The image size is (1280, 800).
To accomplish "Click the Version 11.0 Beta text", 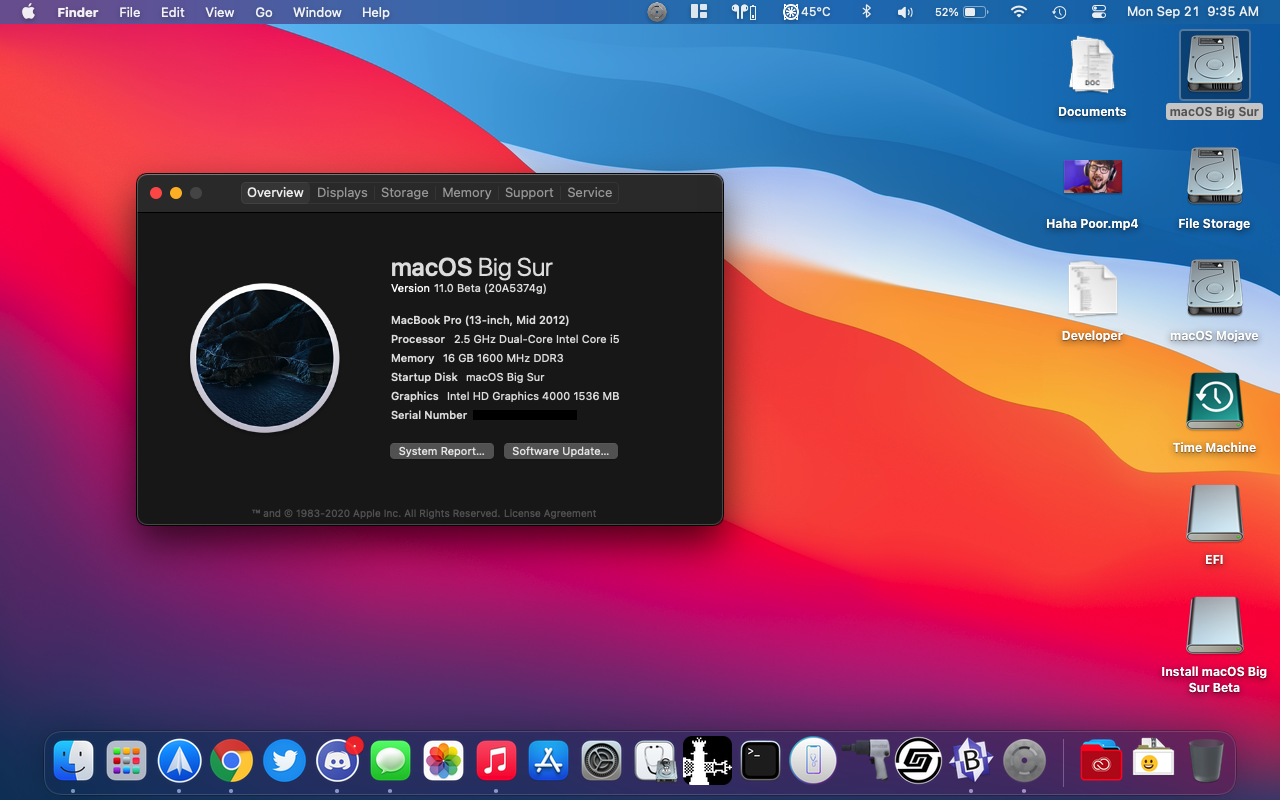I will click(469, 288).
